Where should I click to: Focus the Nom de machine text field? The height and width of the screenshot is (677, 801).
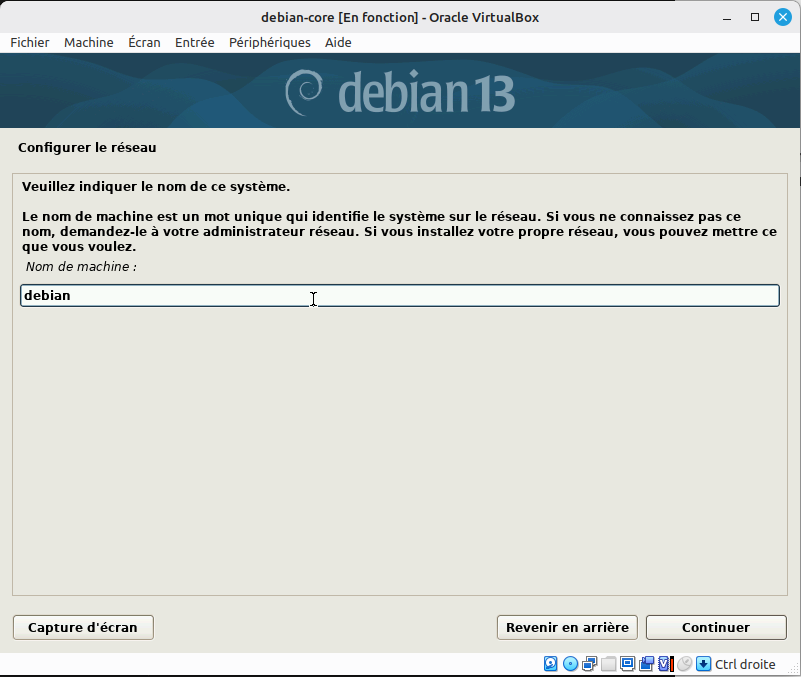400,296
